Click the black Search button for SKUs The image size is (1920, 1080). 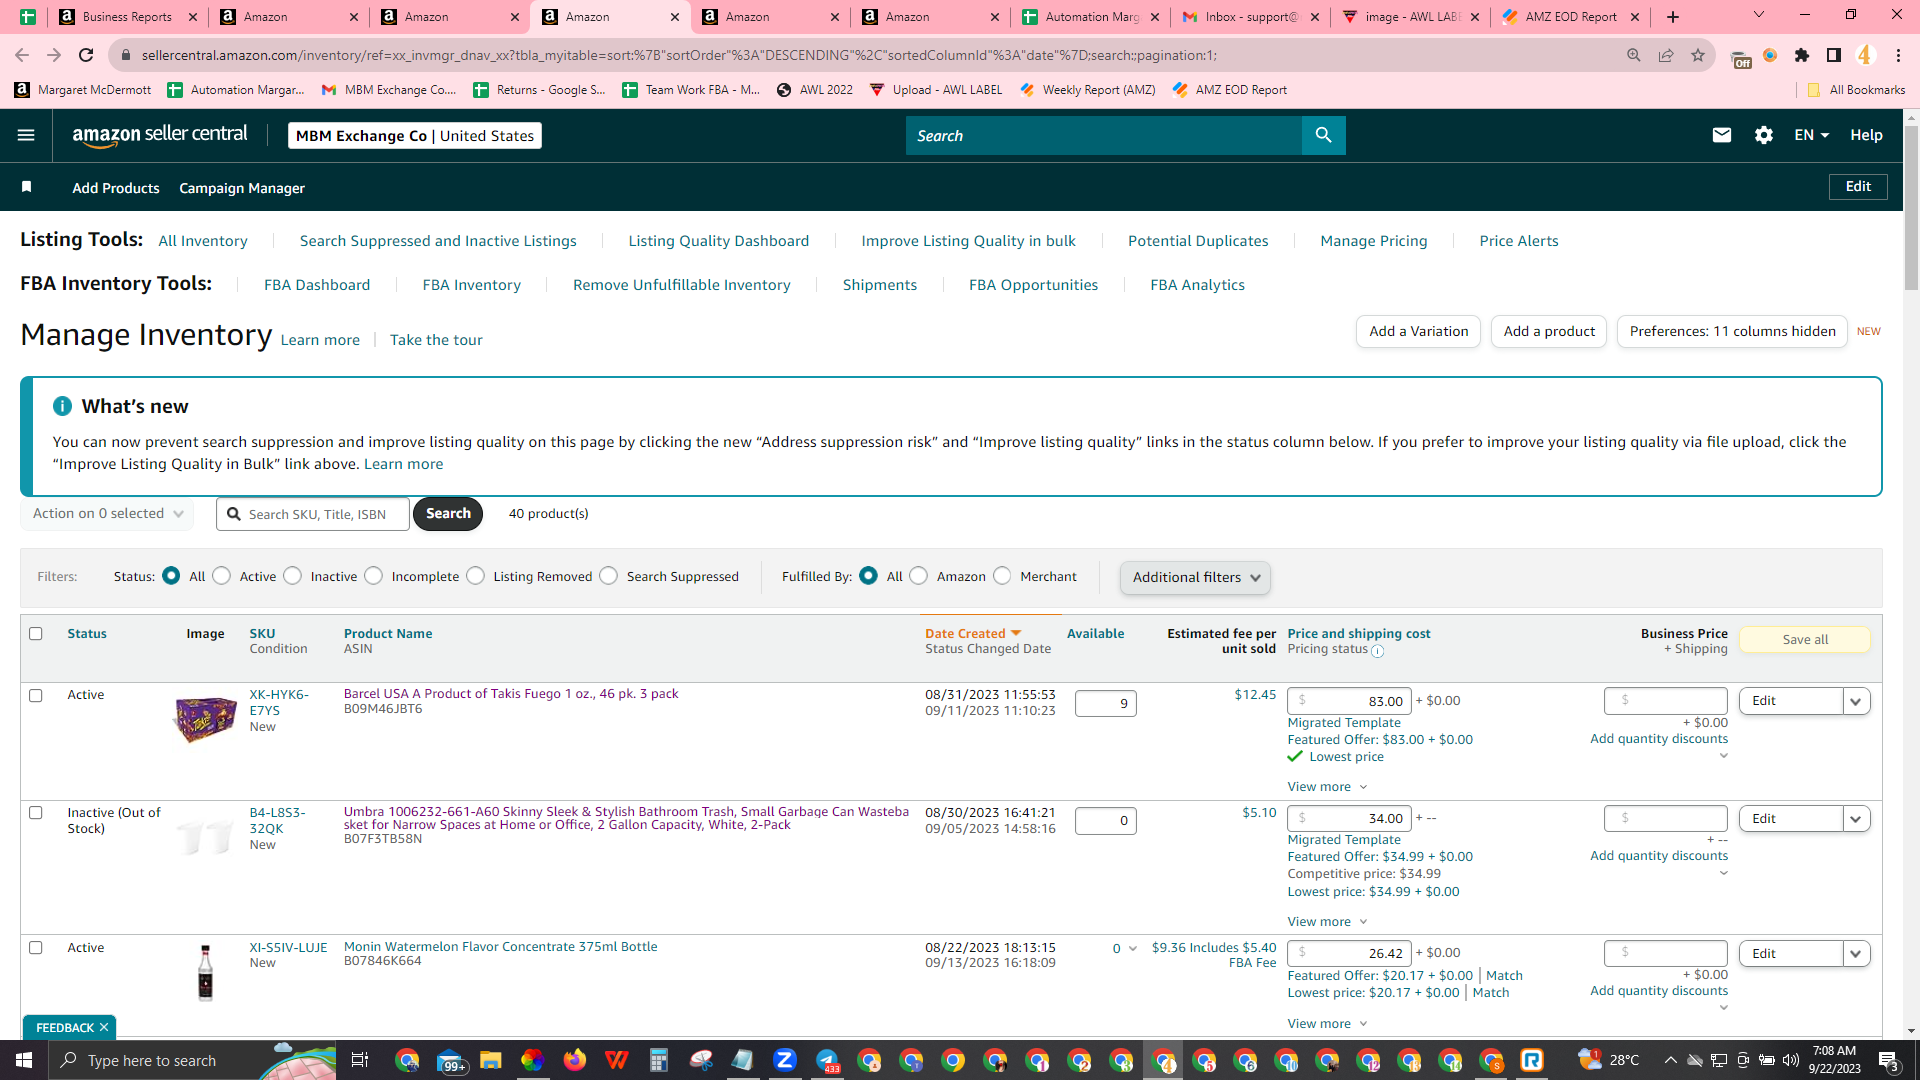click(448, 513)
